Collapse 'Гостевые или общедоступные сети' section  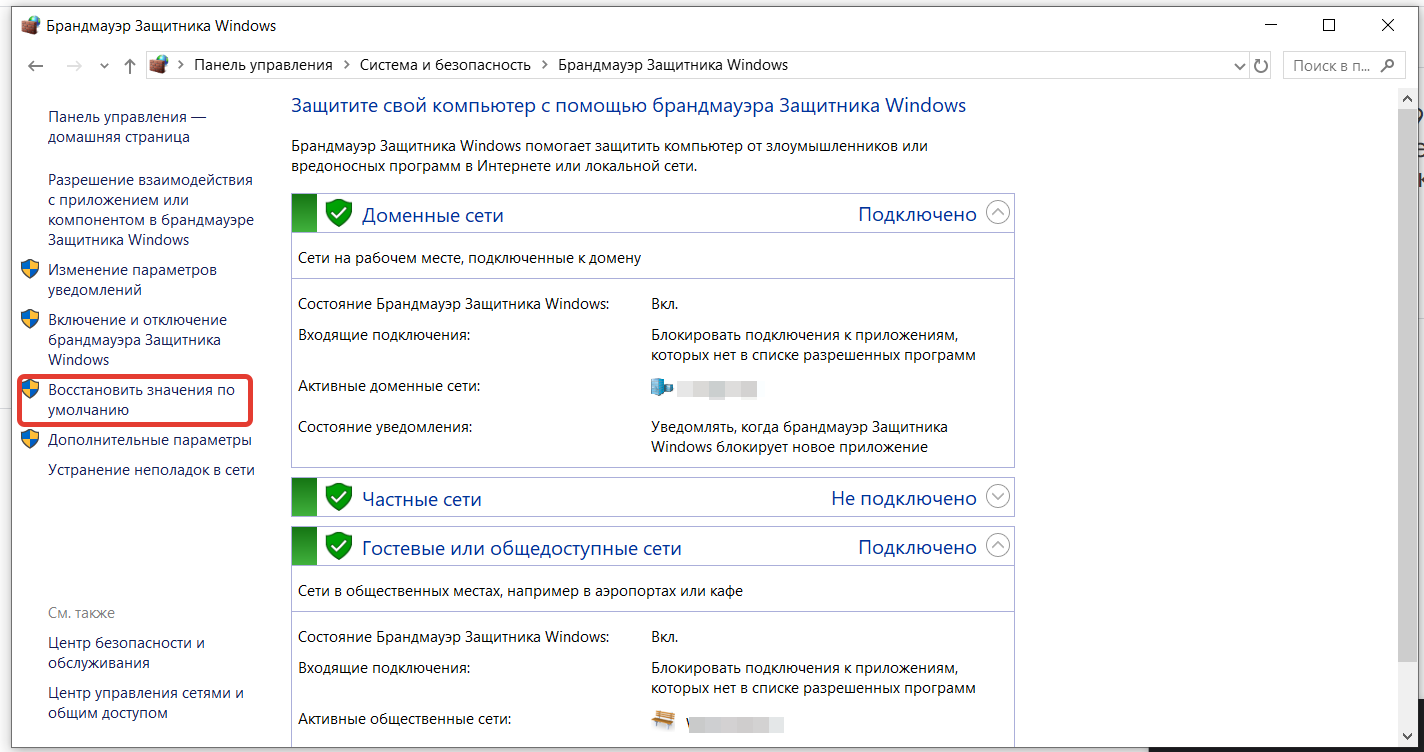pos(998,546)
